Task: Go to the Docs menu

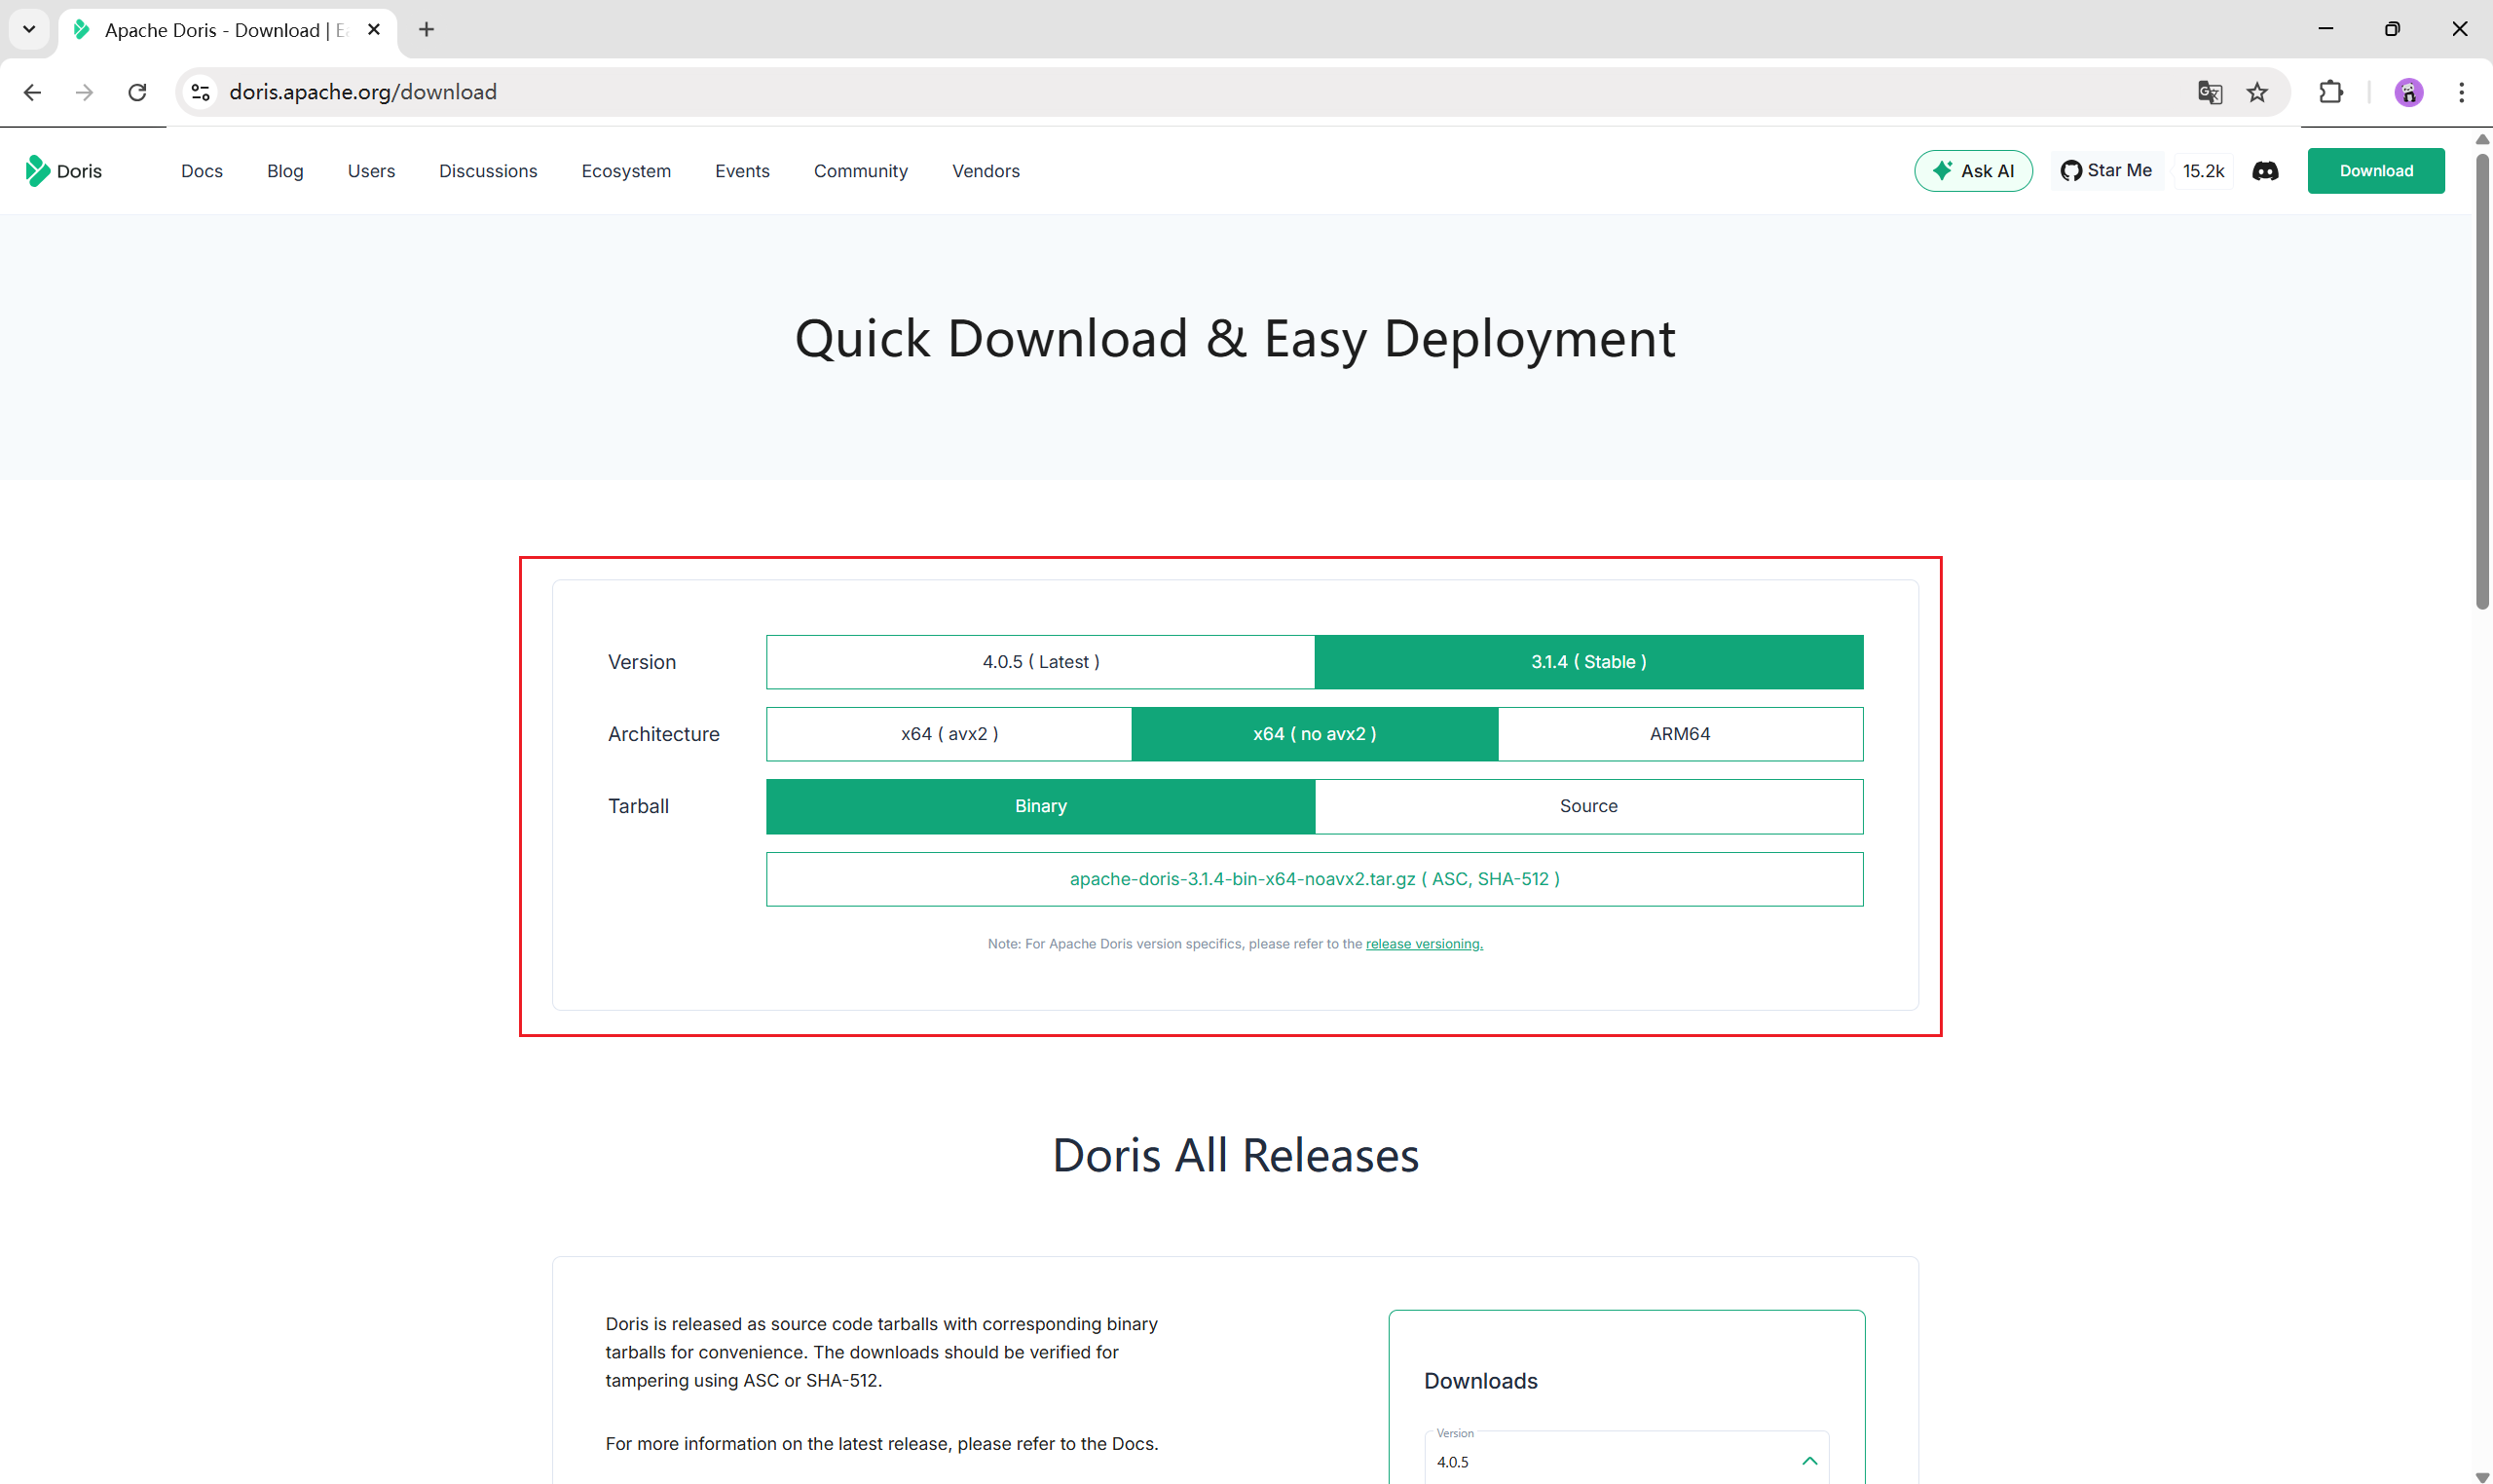Action: point(202,171)
